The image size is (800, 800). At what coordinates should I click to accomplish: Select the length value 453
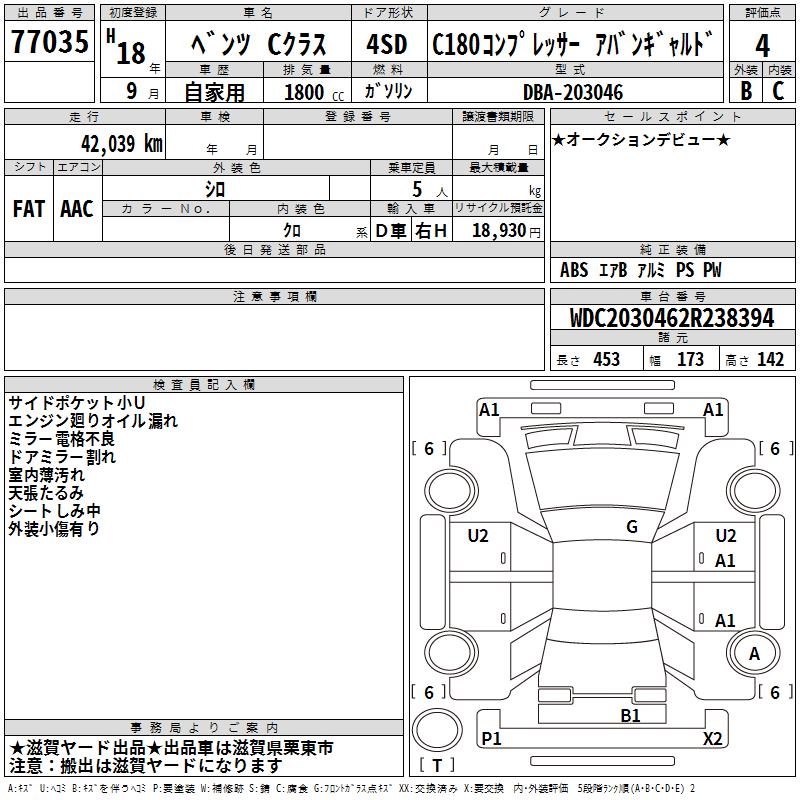point(606,359)
